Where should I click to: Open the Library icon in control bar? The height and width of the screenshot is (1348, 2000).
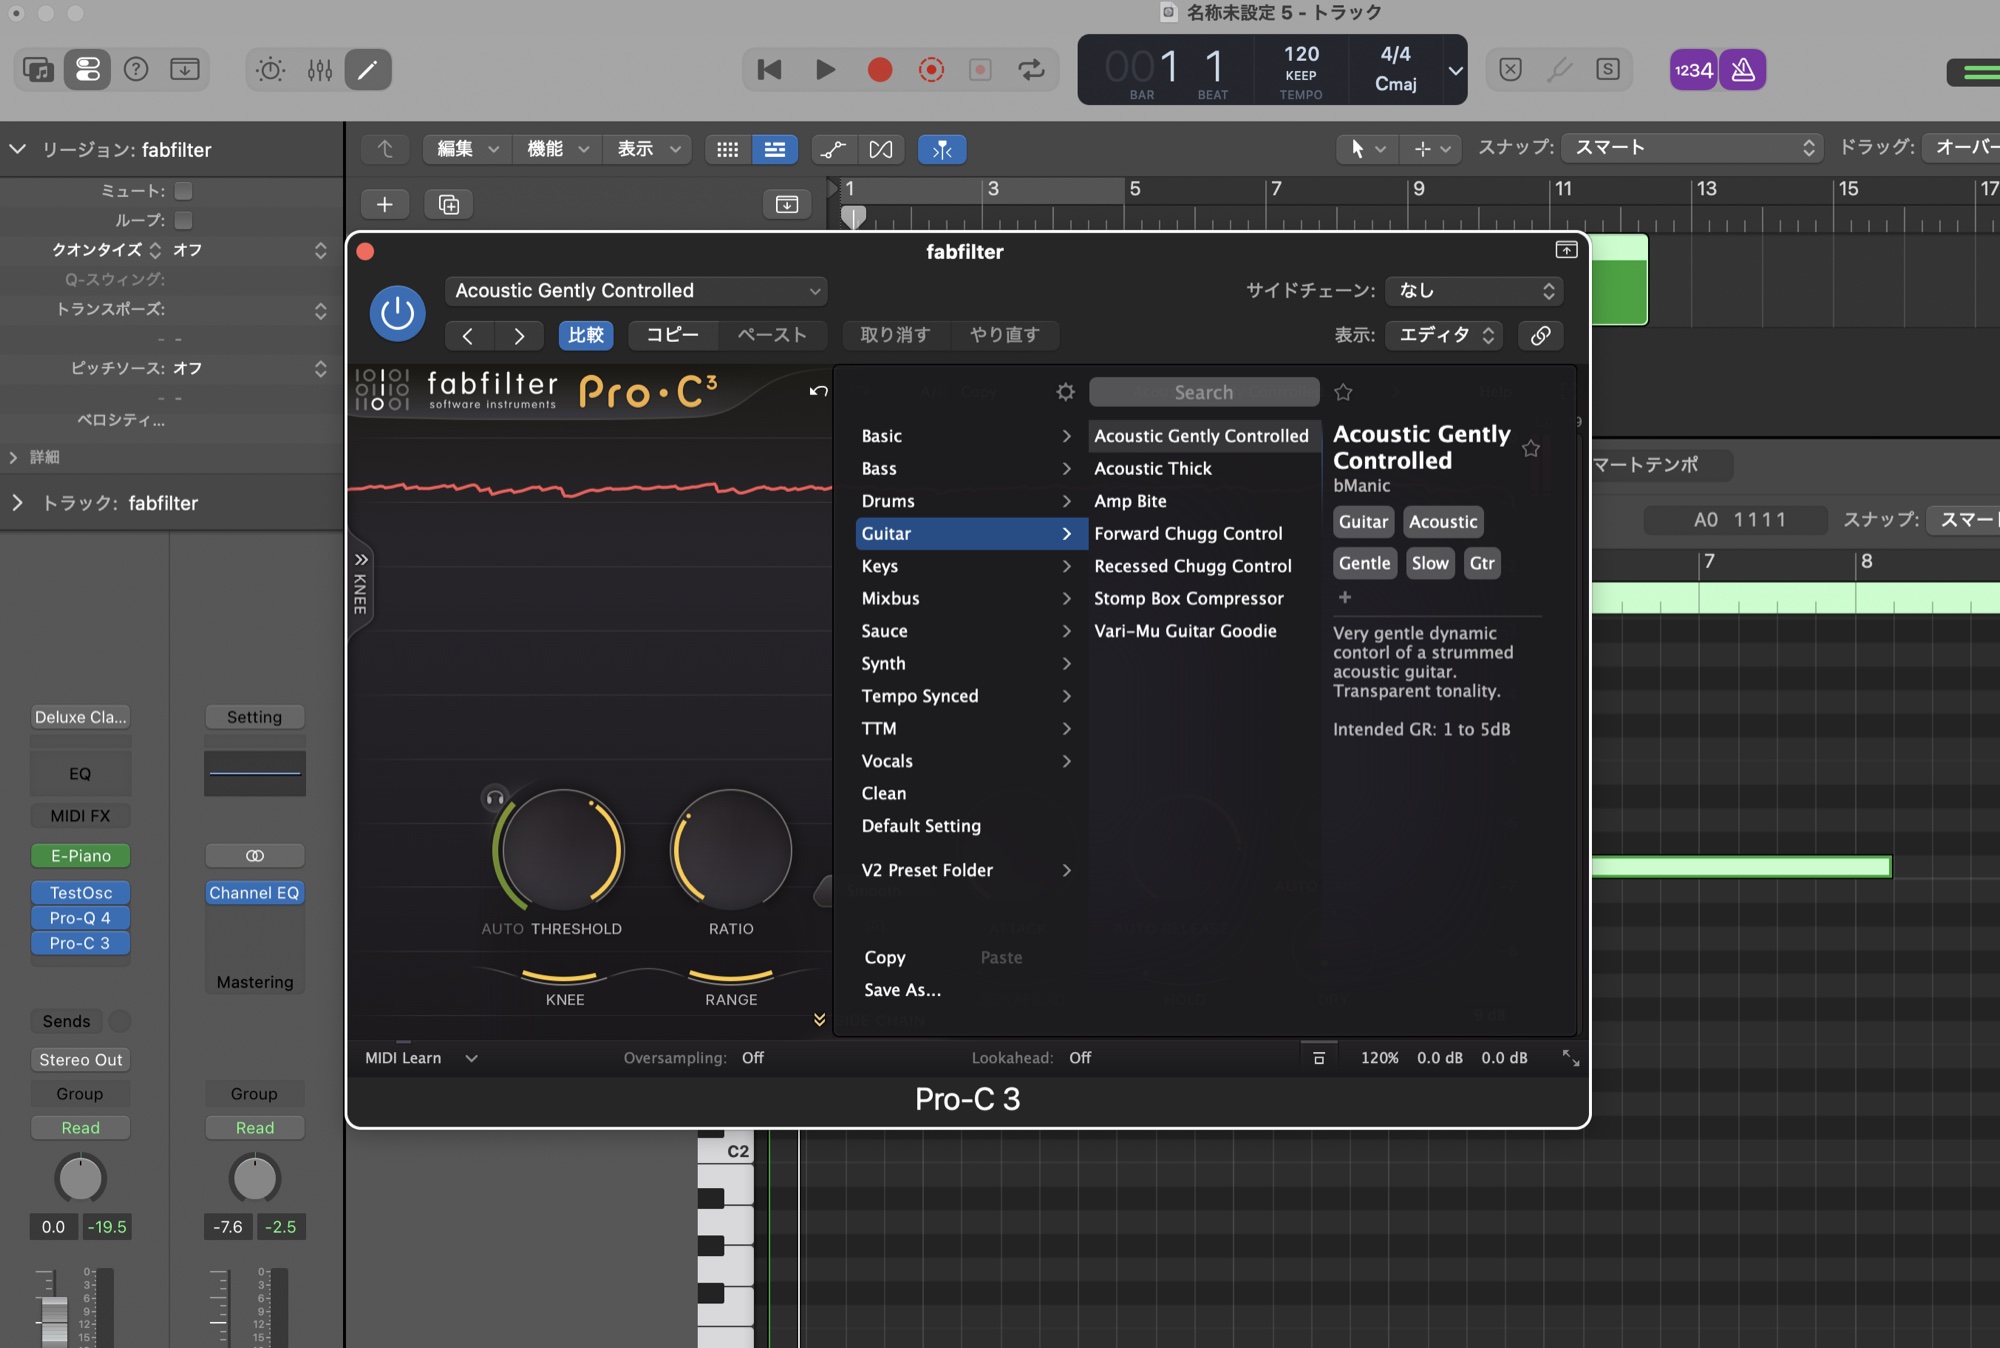(x=38, y=69)
